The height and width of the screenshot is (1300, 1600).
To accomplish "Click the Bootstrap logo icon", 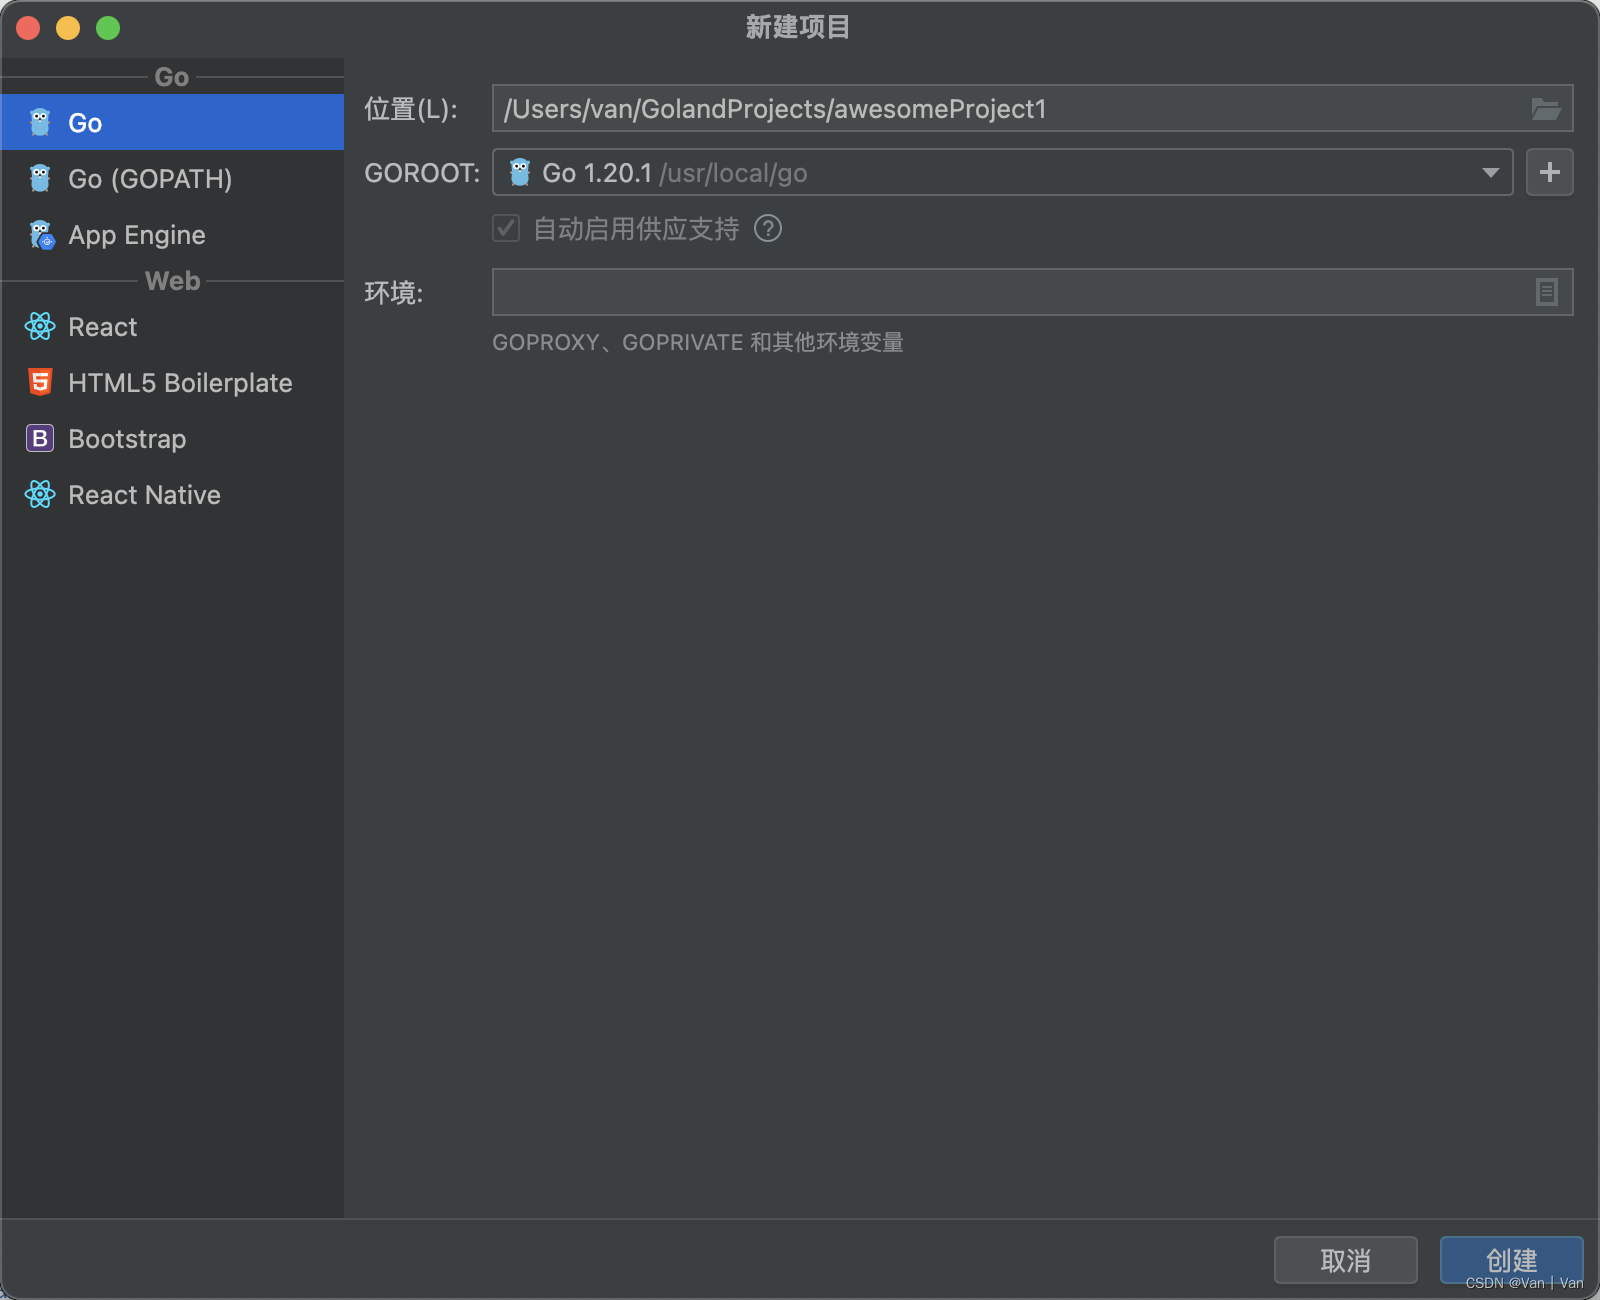I will pos(39,438).
